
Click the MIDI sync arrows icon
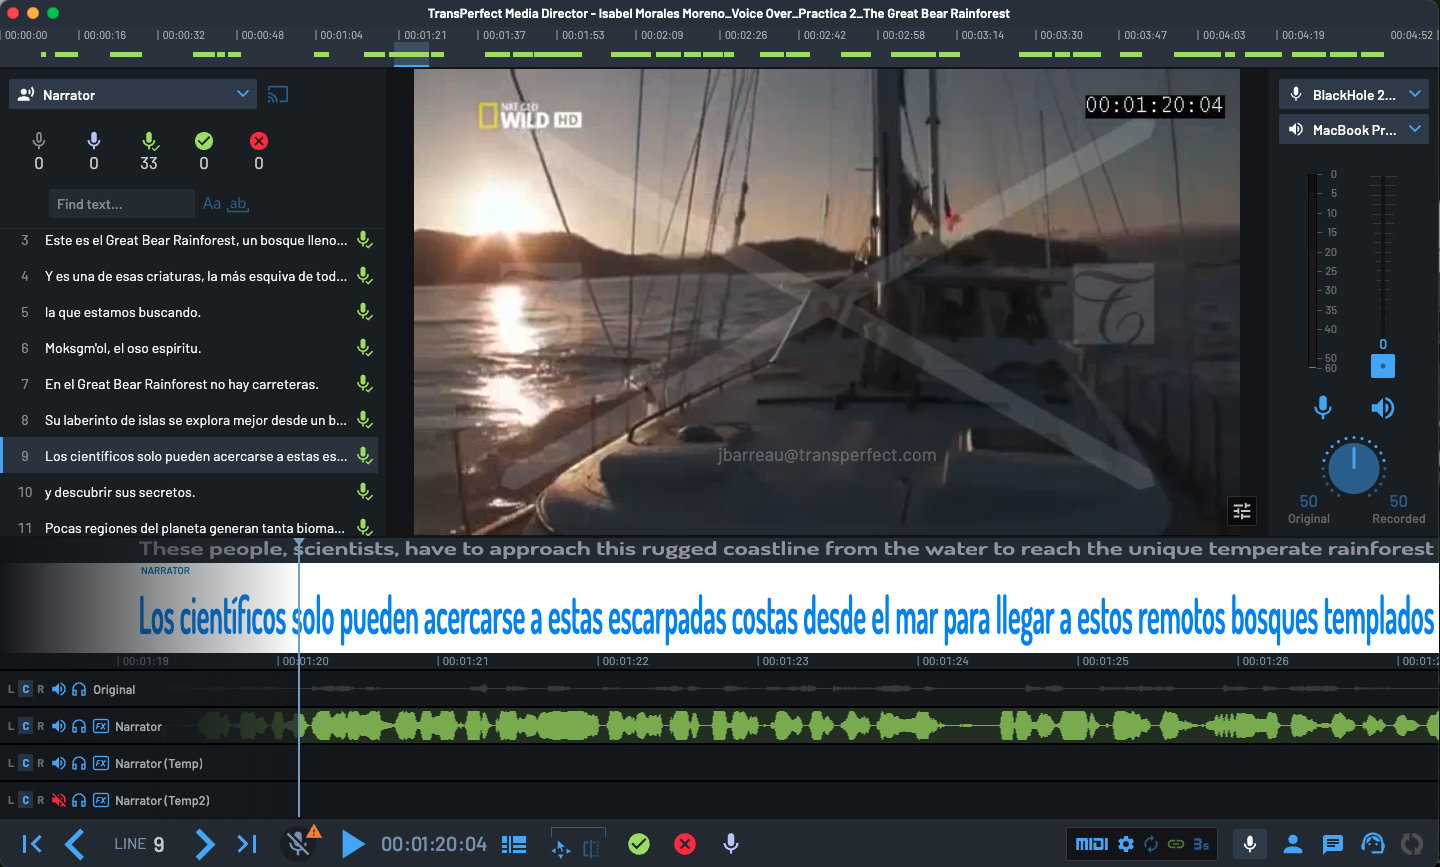(x=1151, y=844)
